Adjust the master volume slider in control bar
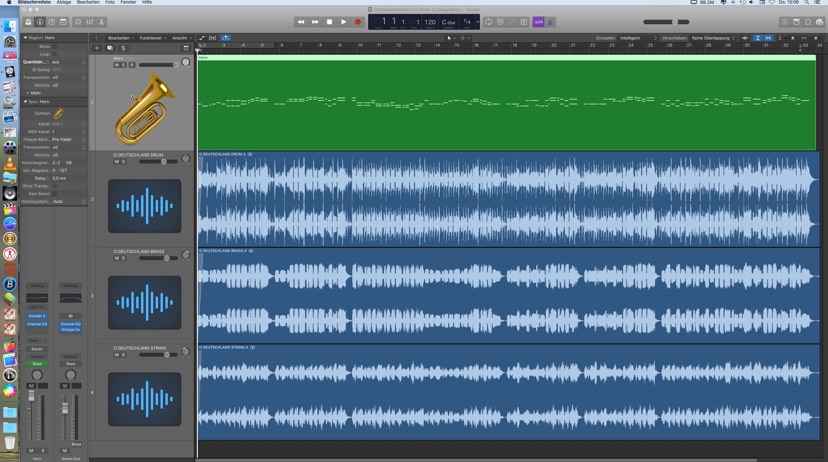The height and width of the screenshot is (462, 828). pos(666,22)
